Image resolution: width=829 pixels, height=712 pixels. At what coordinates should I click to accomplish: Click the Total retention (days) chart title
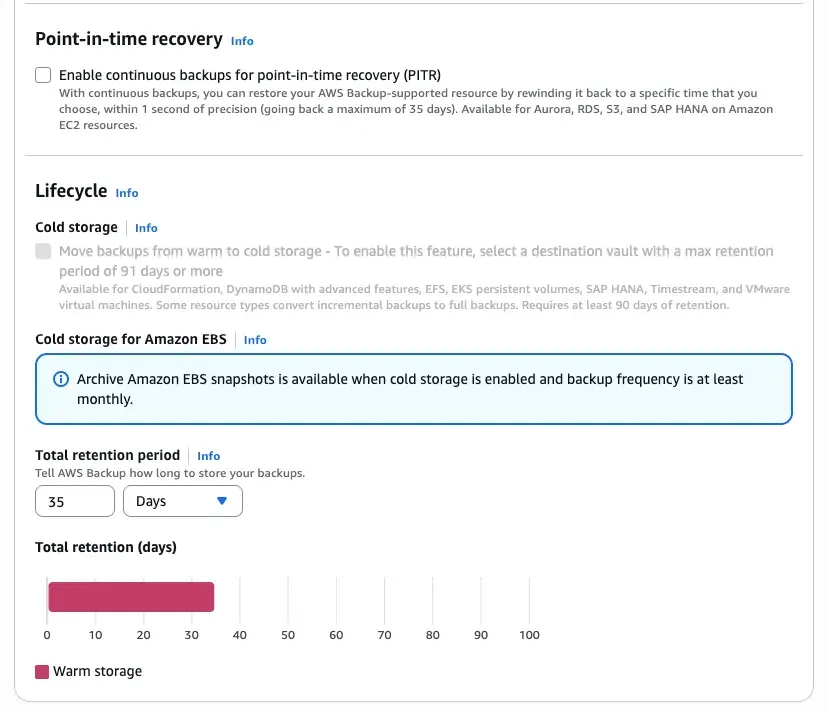coord(105,547)
